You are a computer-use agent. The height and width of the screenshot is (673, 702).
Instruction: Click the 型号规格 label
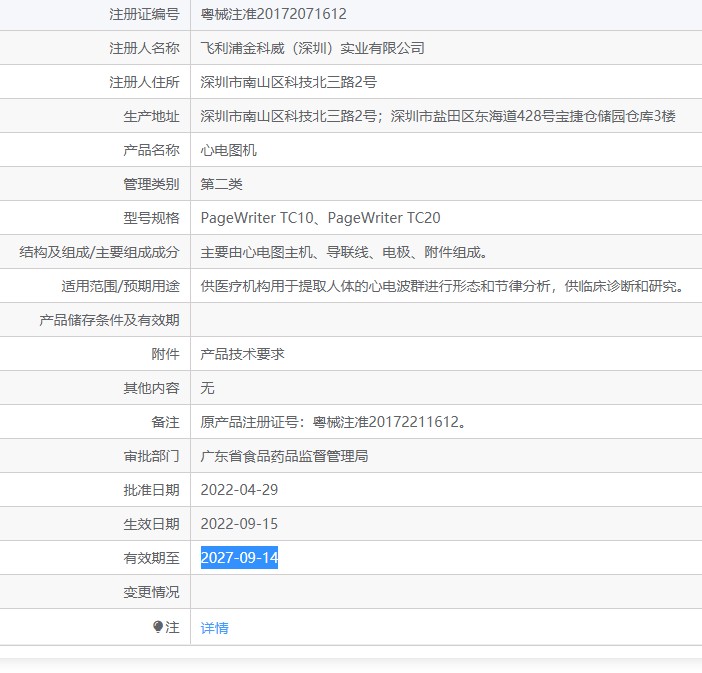(x=151, y=218)
